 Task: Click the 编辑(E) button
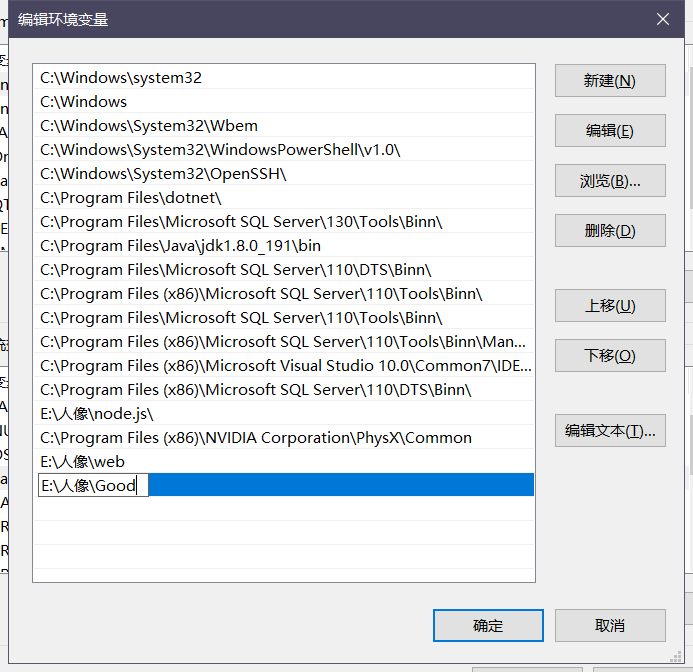(610, 130)
